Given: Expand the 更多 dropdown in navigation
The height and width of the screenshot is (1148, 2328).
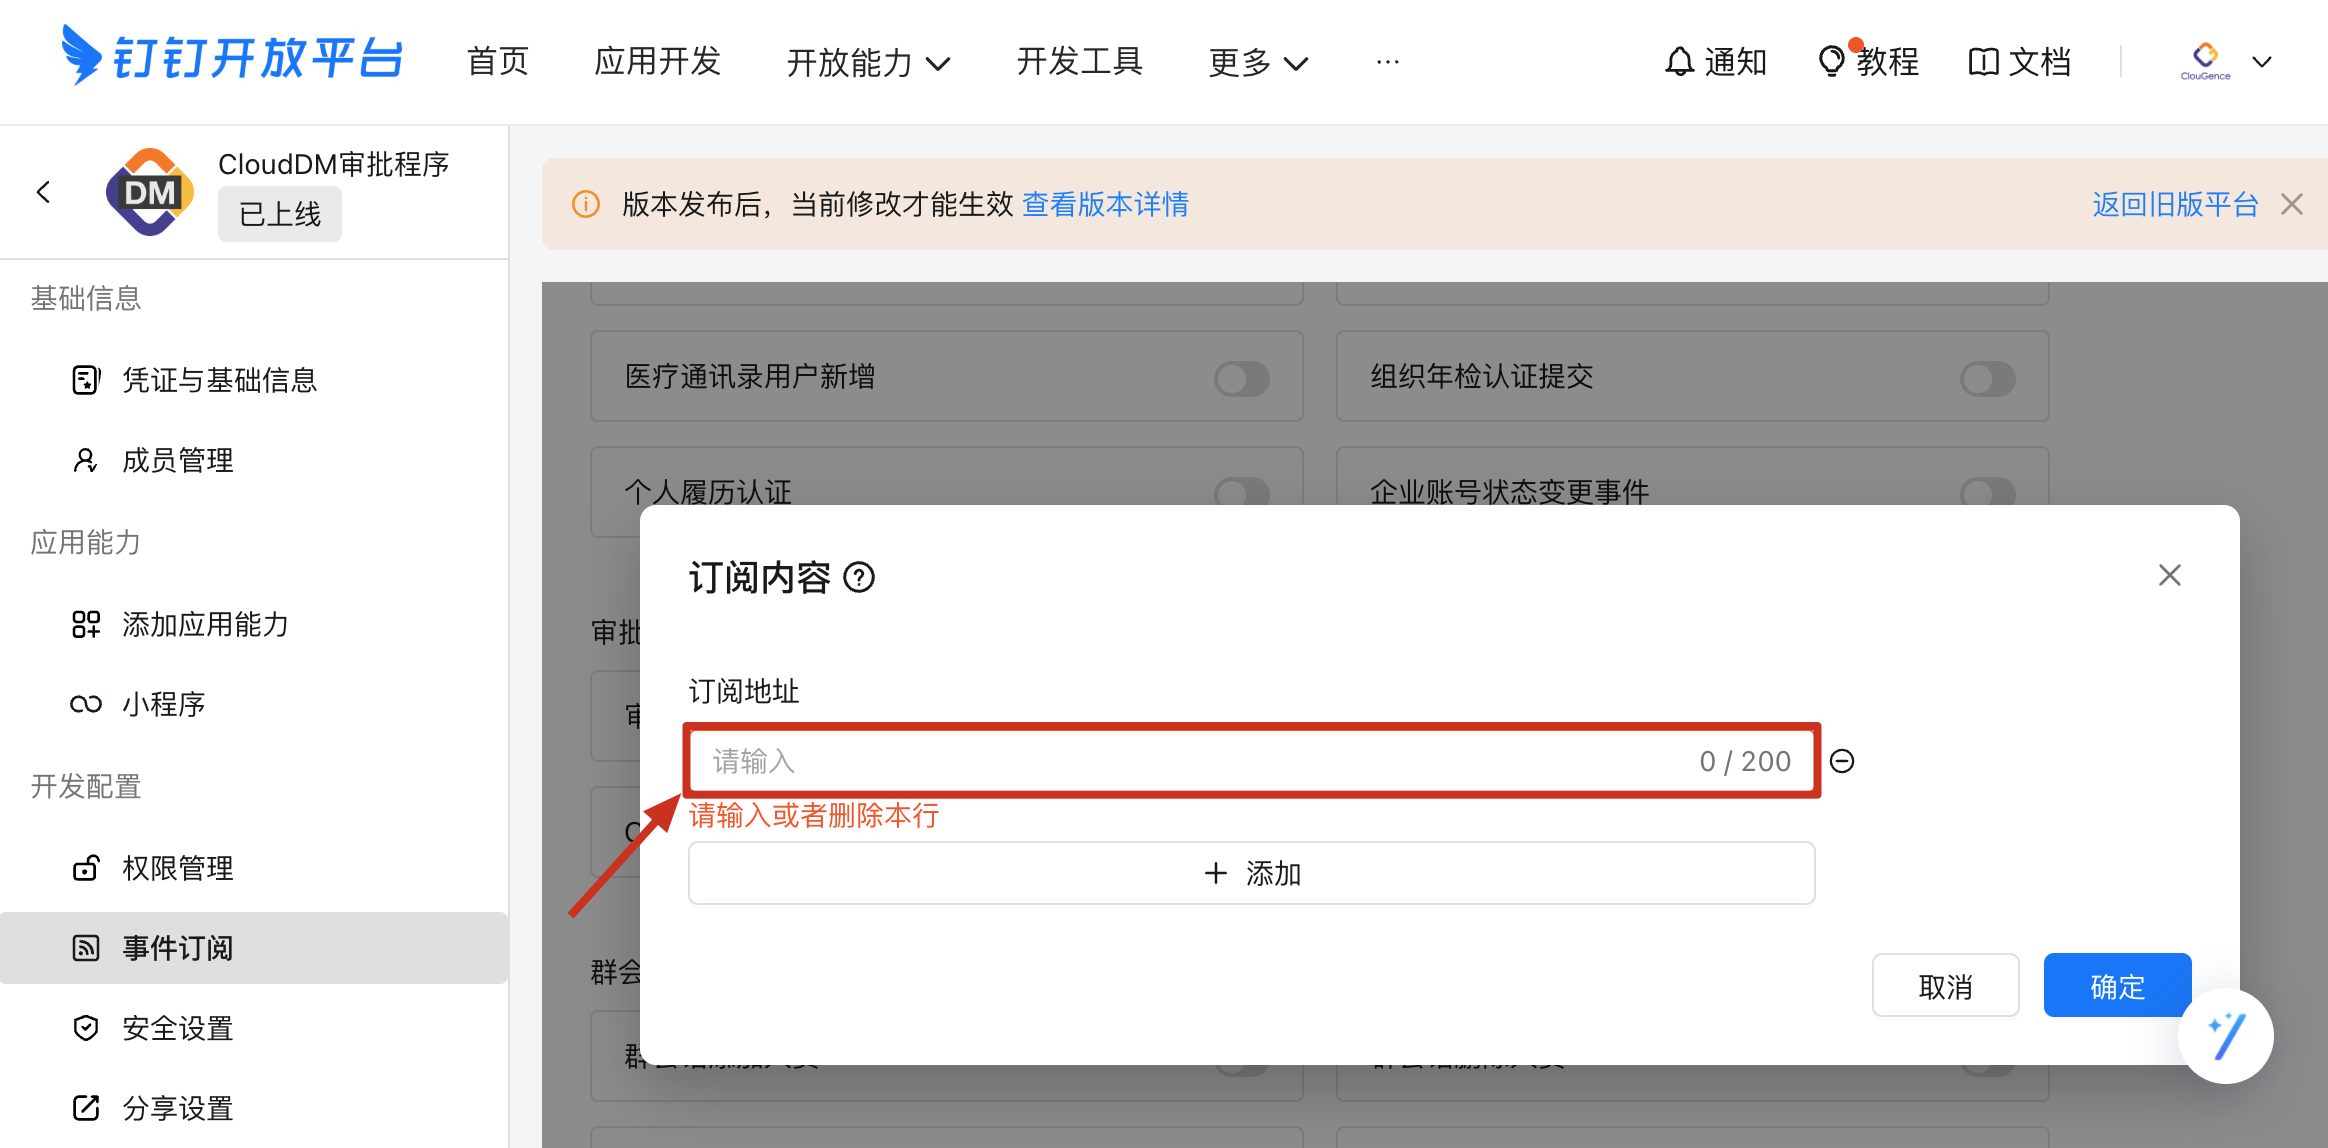Looking at the screenshot, I should tap(1257, 63).
